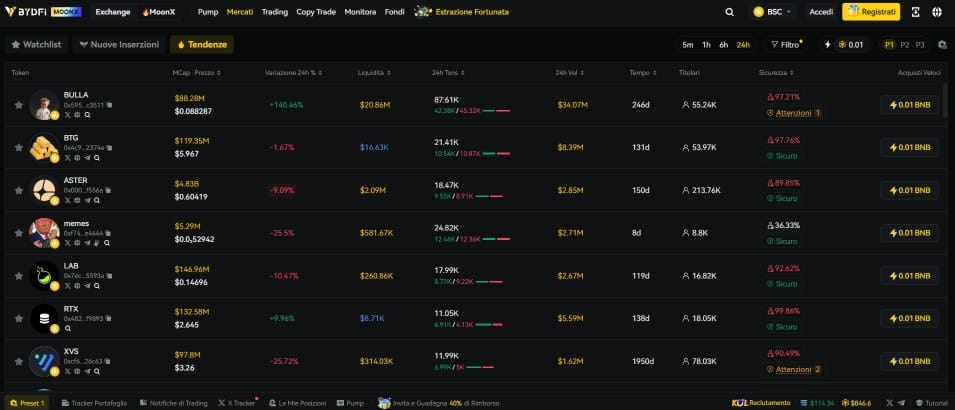Open the search magnifier in the header
This screenshot has width=955, height=410.
729,12
